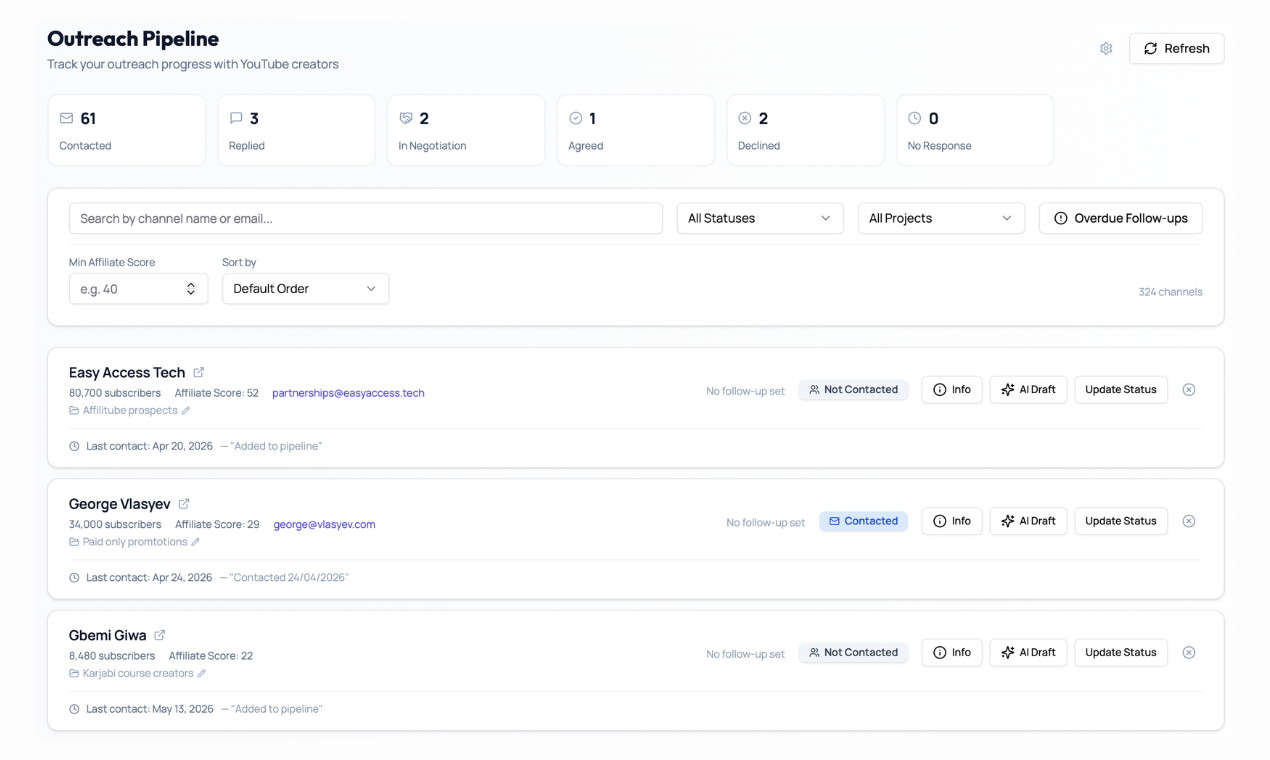Click Easy Access Tech Not Contacted badge
Image resolution: width=1270 pixels, height=760 pixels.
pyautogui.click(x=853, y=389)
